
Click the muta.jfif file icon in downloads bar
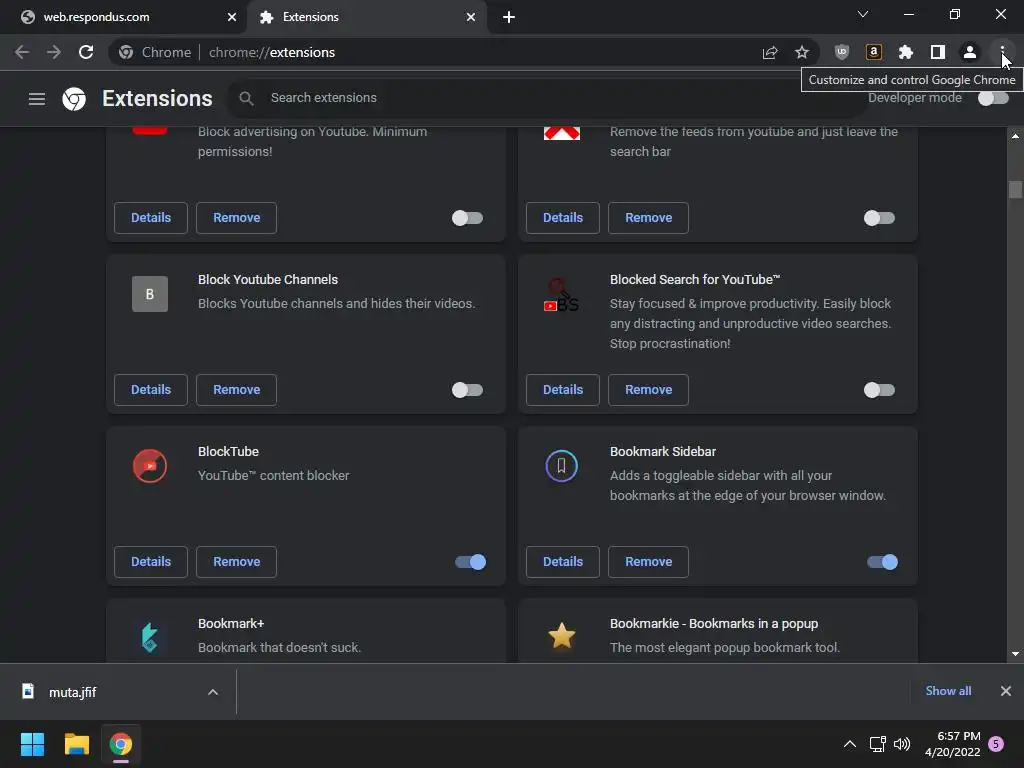[x=28, y=692]
